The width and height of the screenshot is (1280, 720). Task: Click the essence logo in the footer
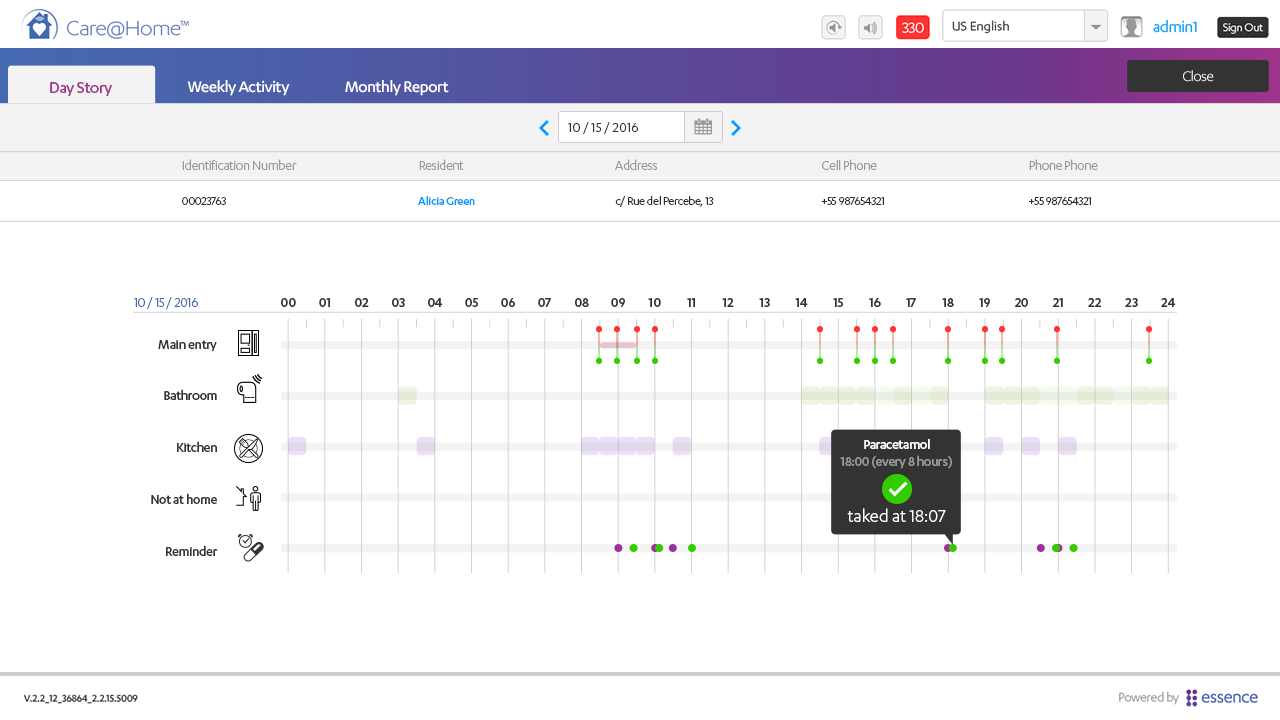pyautogui.click(x=1222, y=698)
